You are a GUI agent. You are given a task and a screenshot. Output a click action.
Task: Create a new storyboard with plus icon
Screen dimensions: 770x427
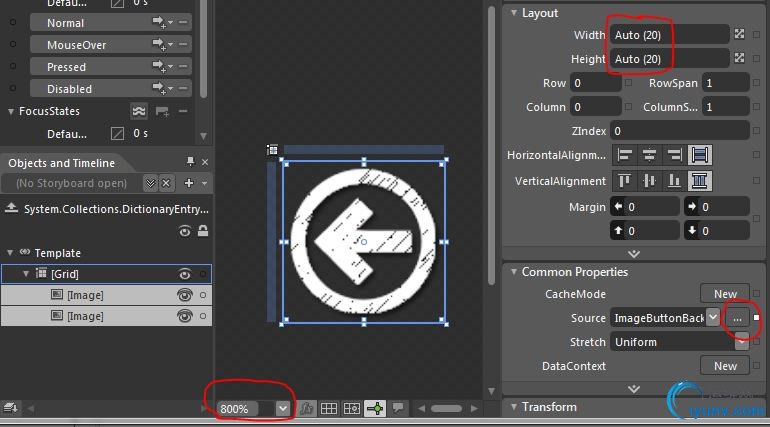click(189, 183)
